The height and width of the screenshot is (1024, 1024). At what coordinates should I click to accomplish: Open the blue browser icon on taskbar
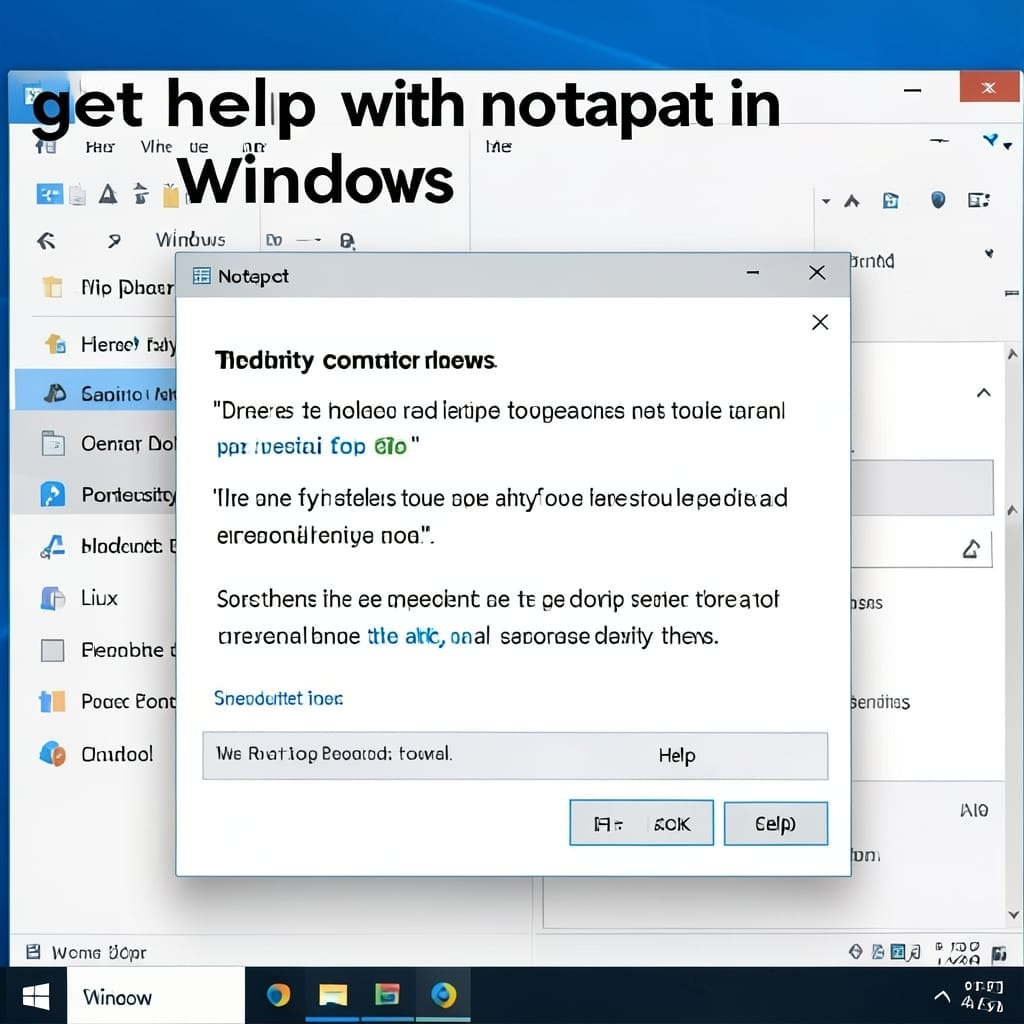click(443, 995)
